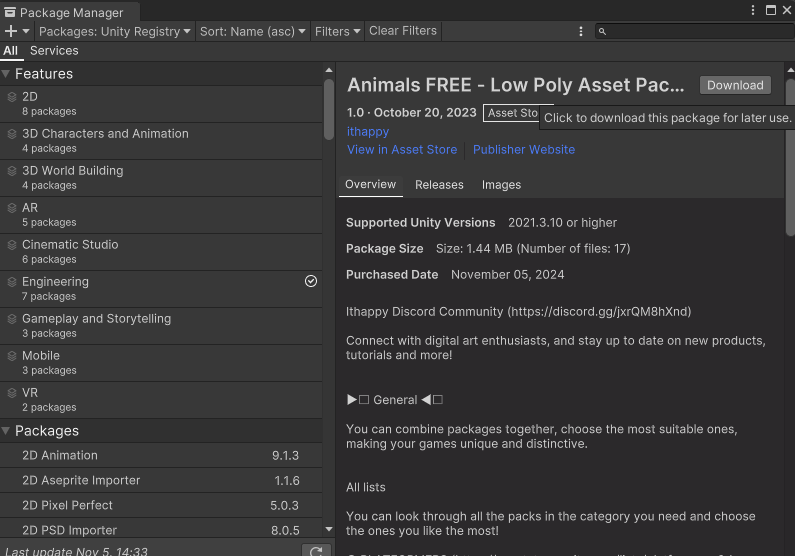Switch to the All tab
This screenshot has height=556, width=795.
click(11, 51)
